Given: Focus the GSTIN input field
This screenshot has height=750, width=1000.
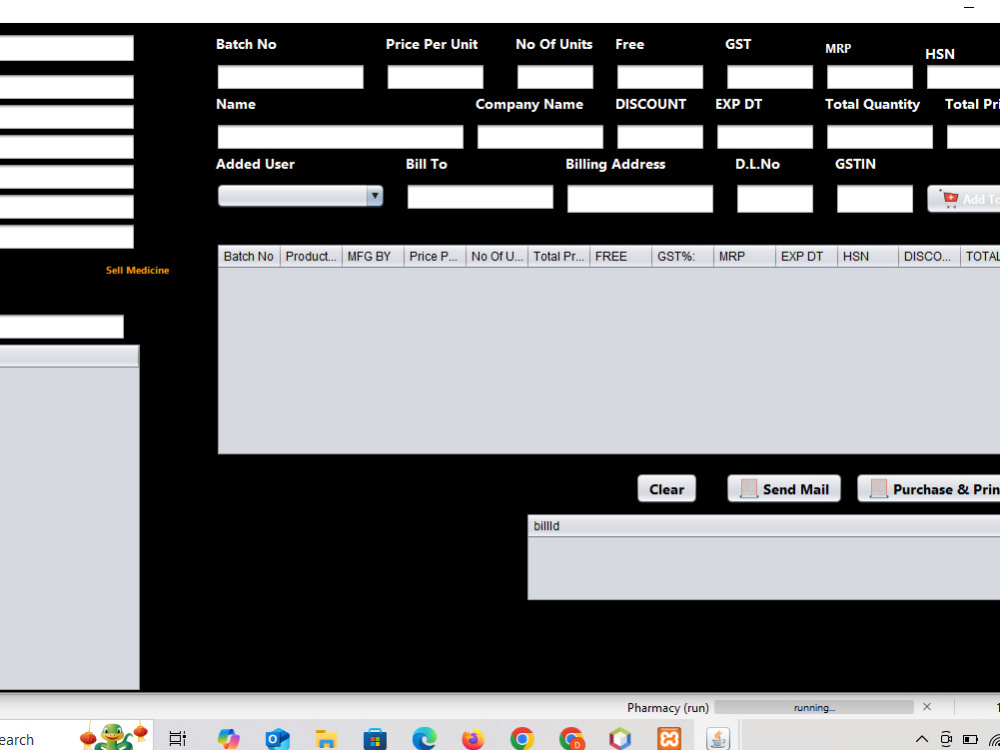Looking at the screenshot, I should tap(874, 199).
